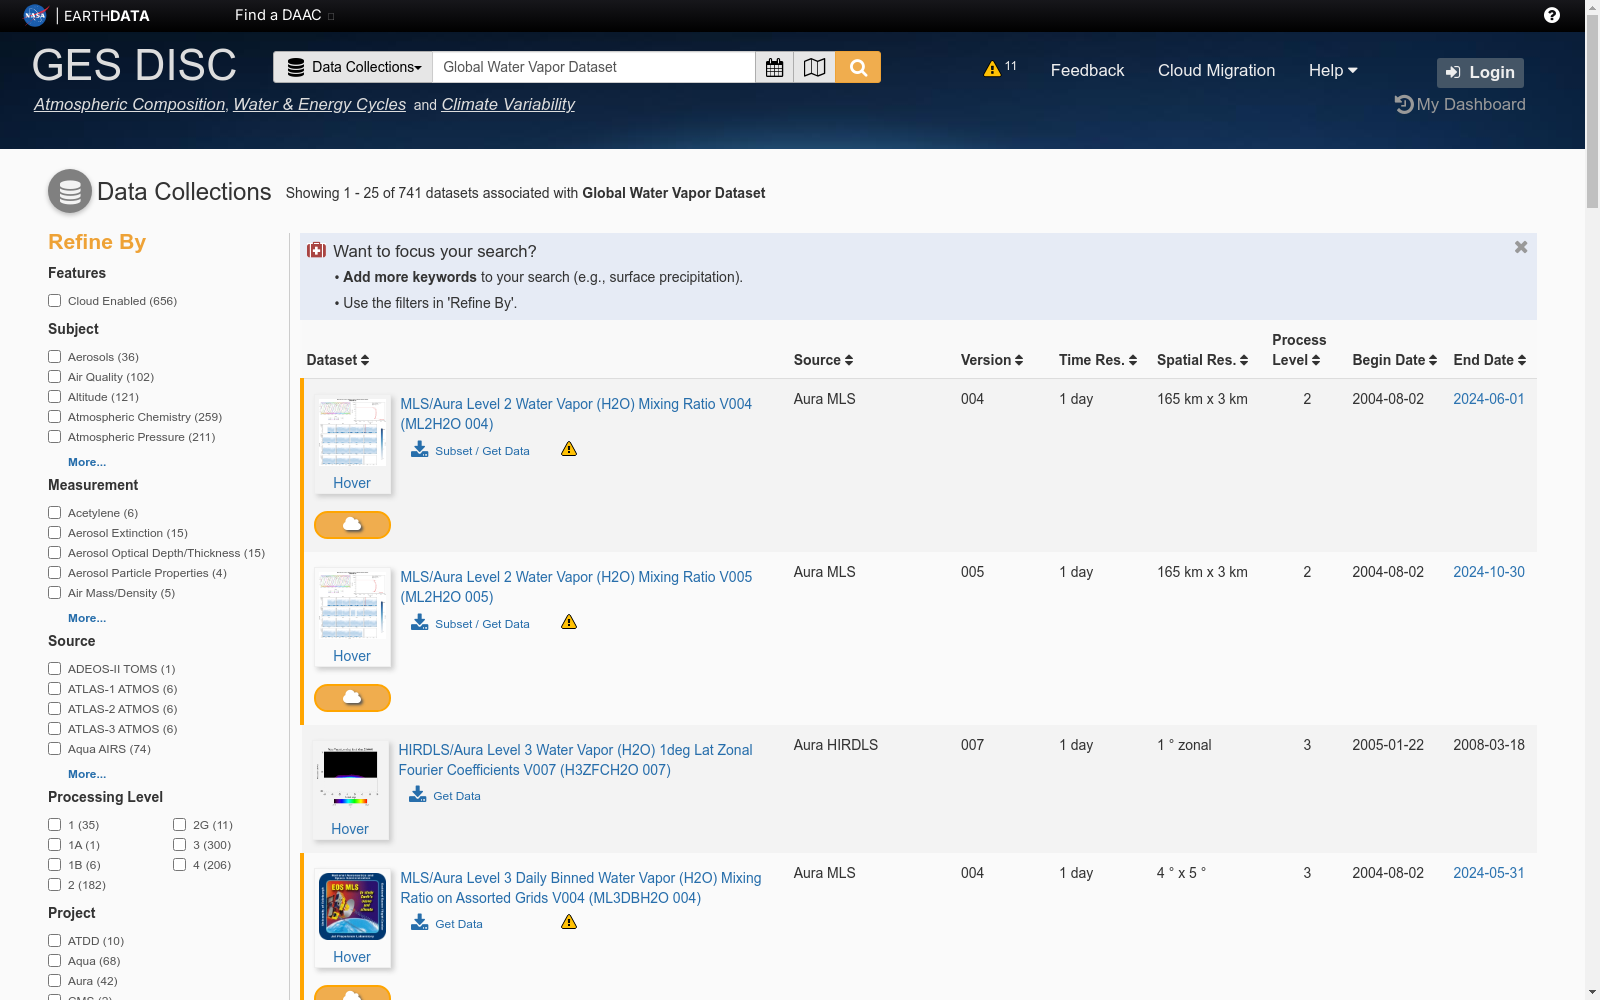Check the Atmospheric Chemistry (259) filter
Screen dimensions: 1600x1000
(55, 417)
